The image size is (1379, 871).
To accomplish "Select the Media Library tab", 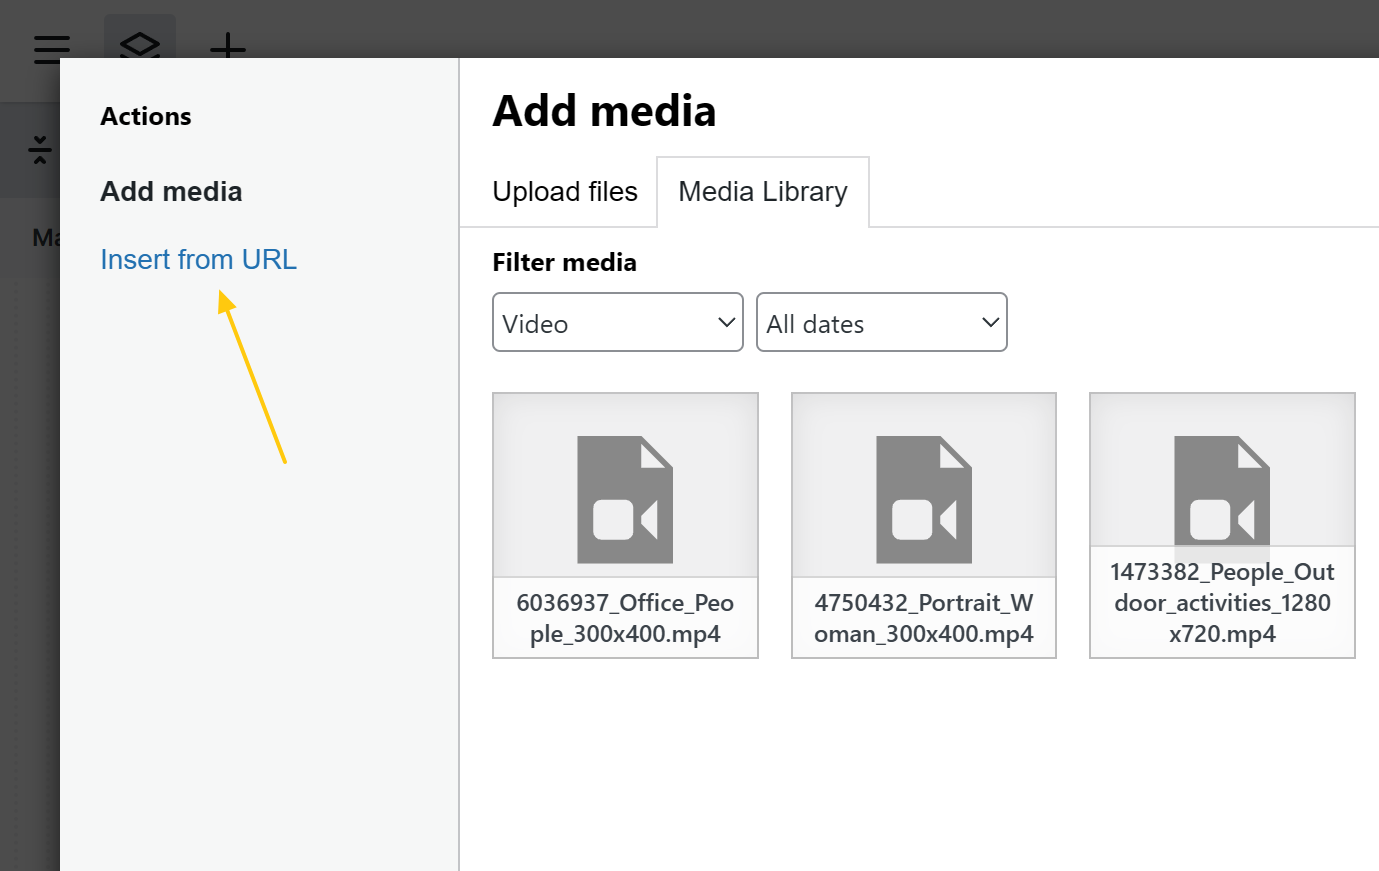I will coord(762,192).
